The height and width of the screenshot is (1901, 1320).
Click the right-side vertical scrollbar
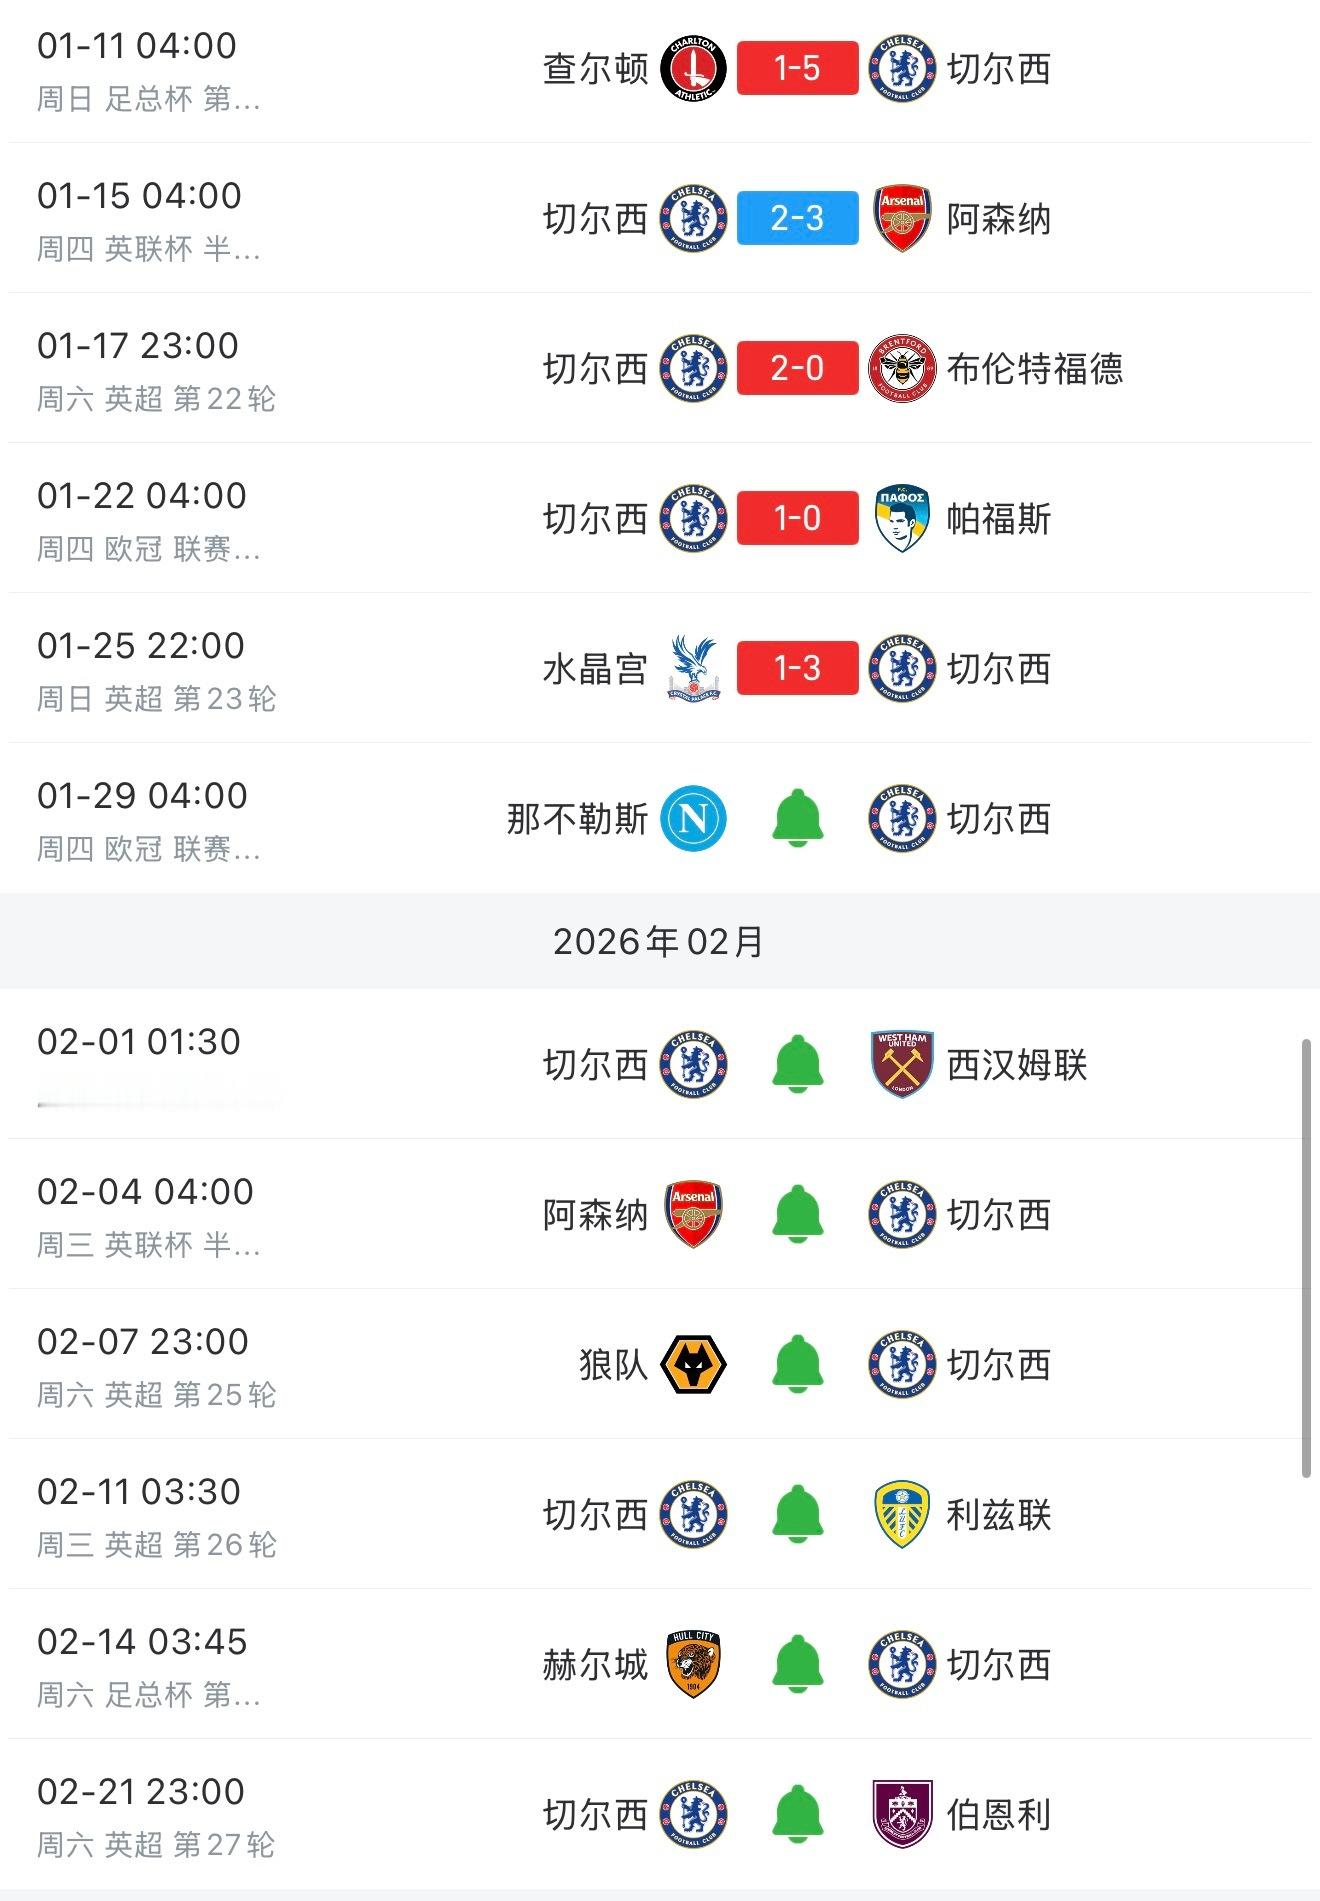click(1305, 1258)
